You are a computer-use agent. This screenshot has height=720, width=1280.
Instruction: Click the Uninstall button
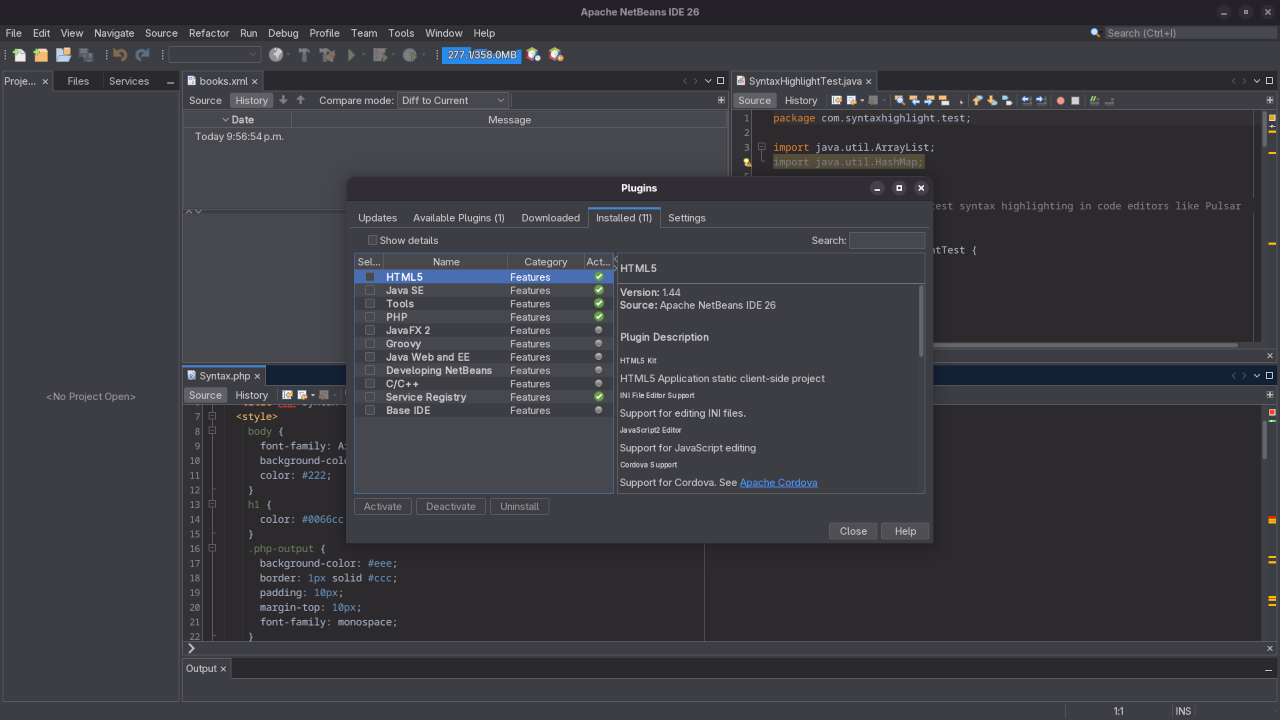pos(520,506)
